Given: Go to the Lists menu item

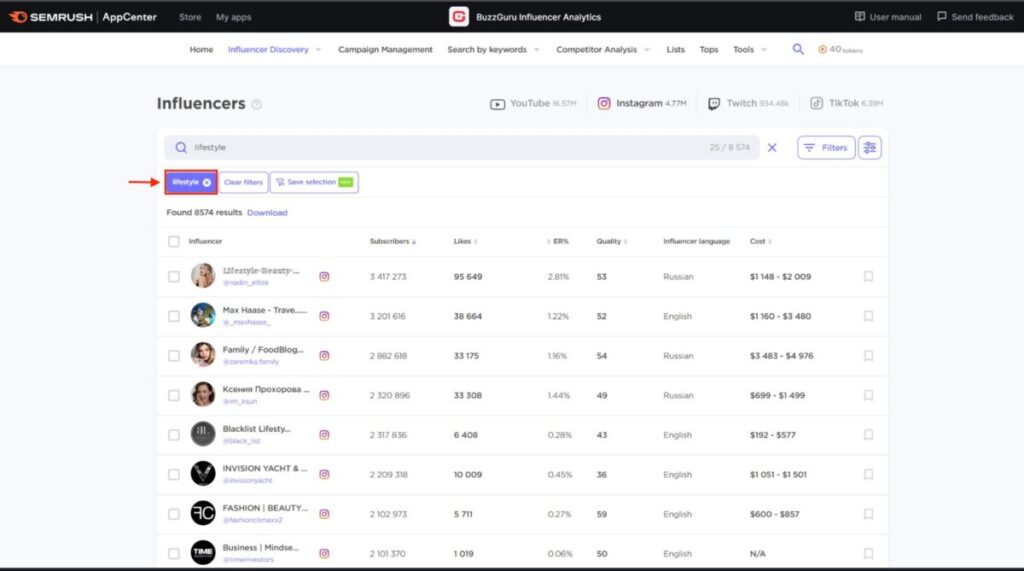Looking at the screenshot, I should [x=675, y=50].
